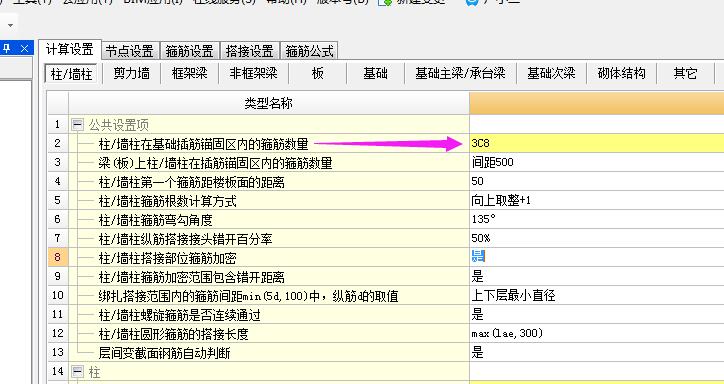Viewport: 724px width, 384px height.
Task: Select the 50% stagger percentage cell
Action: click(x=597, y=238)
